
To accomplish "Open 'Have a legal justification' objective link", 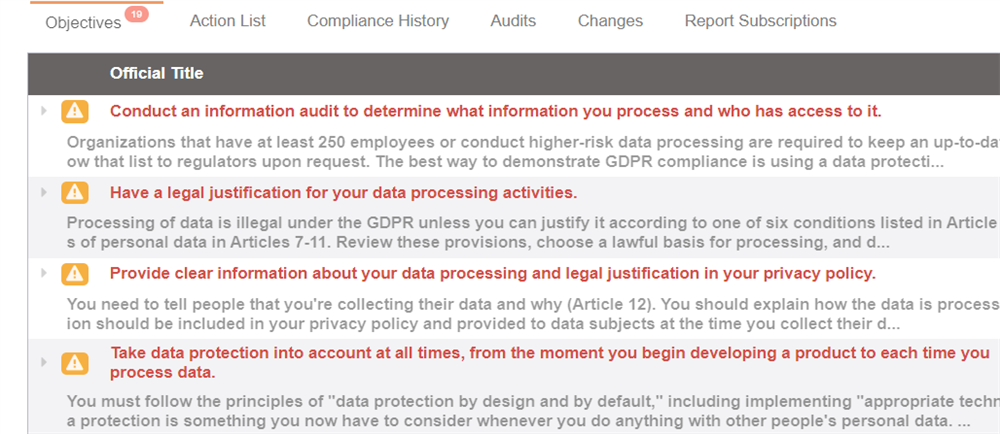I will [343, 192].
